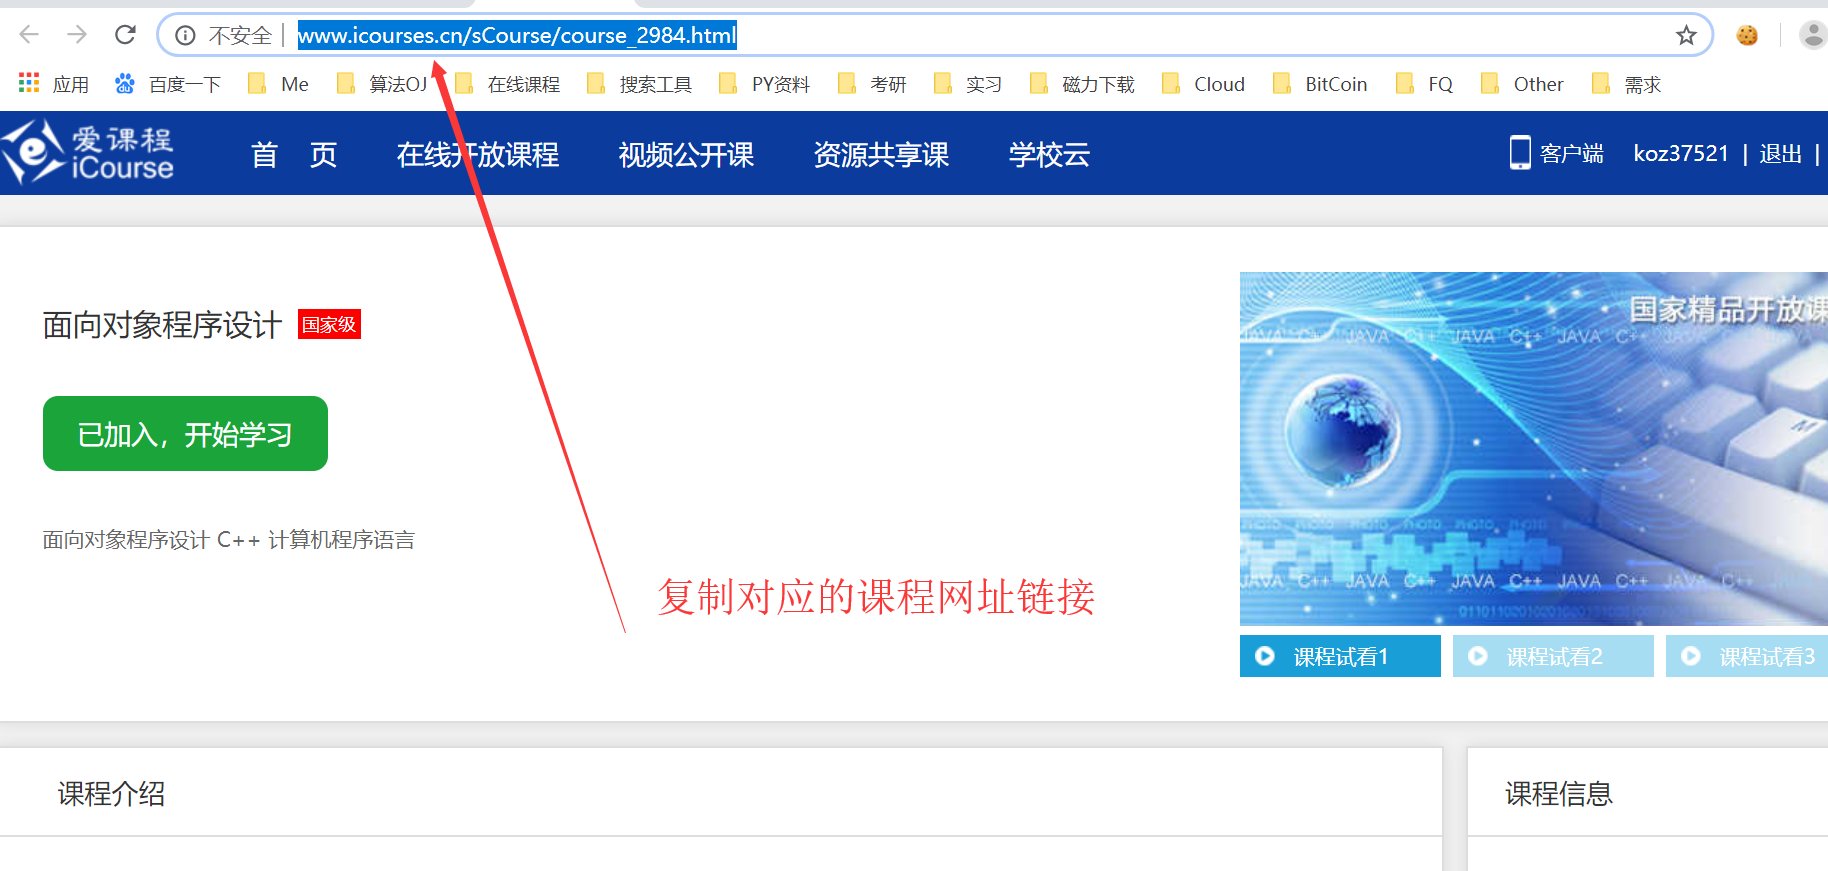Open the 算法OJ bookmark folder

[383, 84]
